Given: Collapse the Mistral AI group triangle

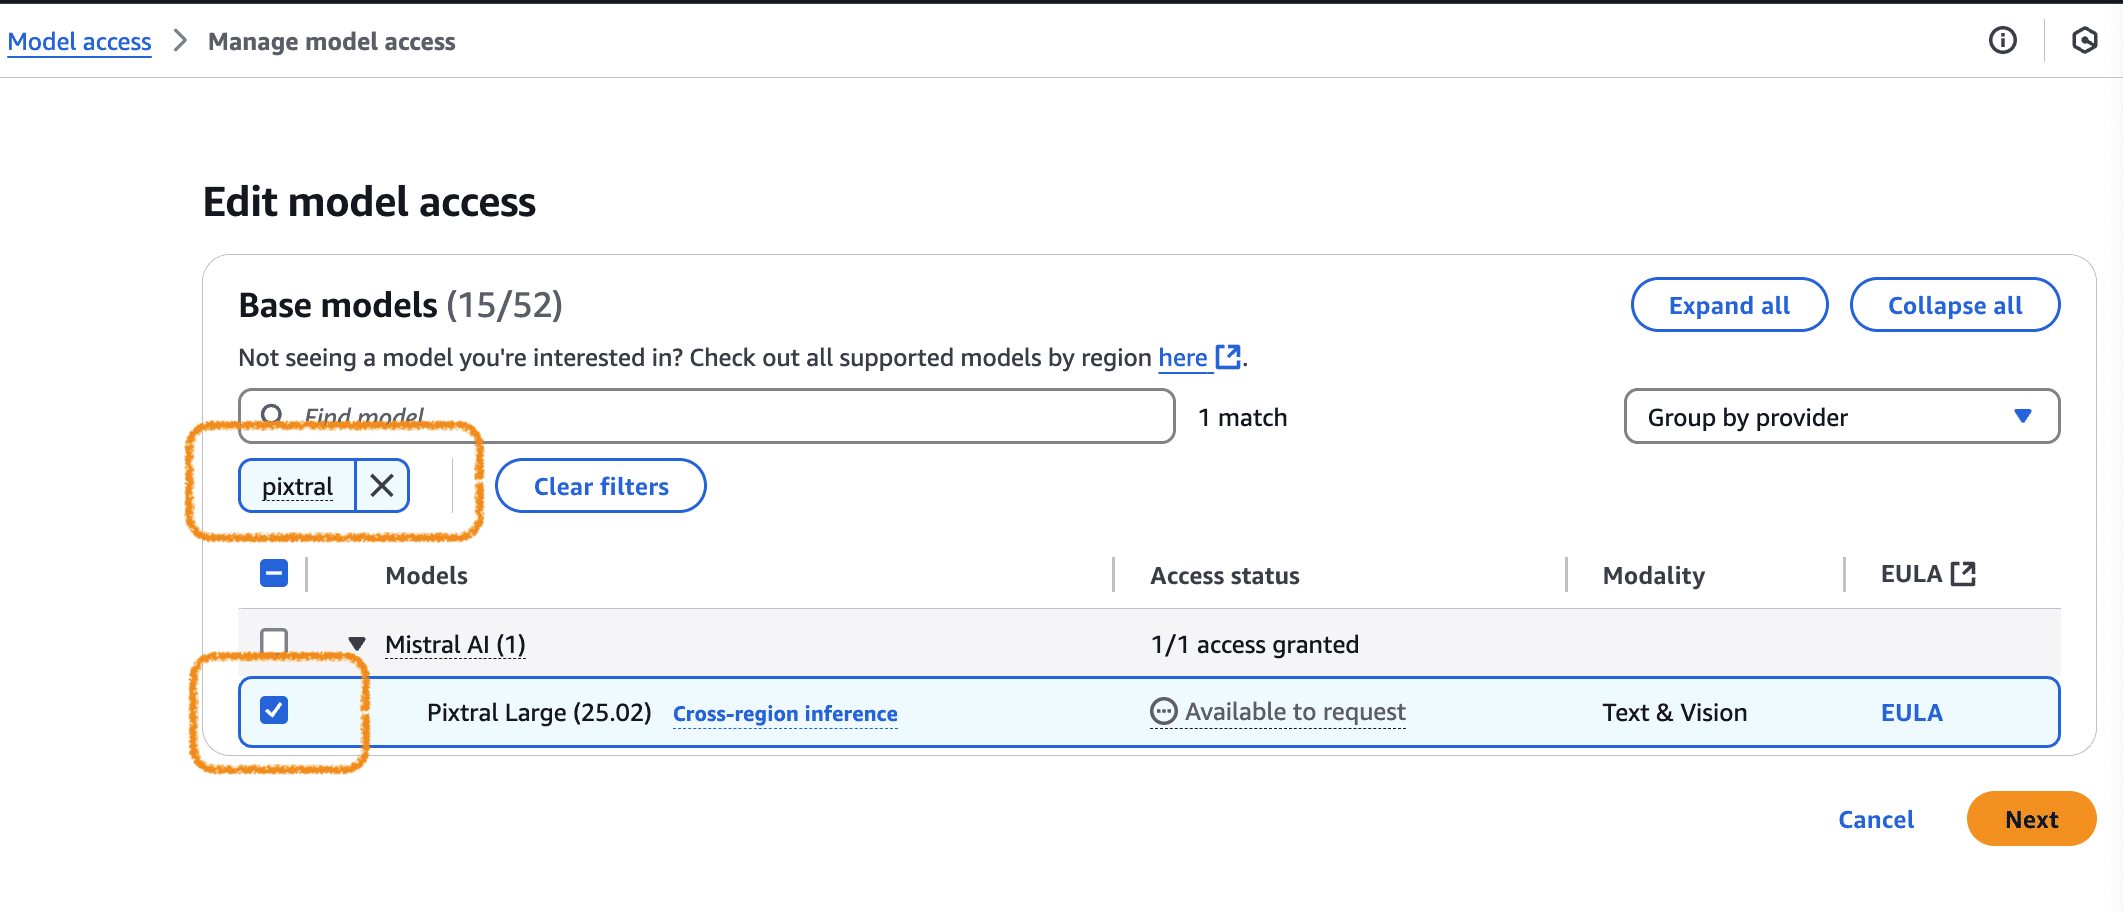Looking at the screenshot, I should pyautogui.click(x=355, y=644).
